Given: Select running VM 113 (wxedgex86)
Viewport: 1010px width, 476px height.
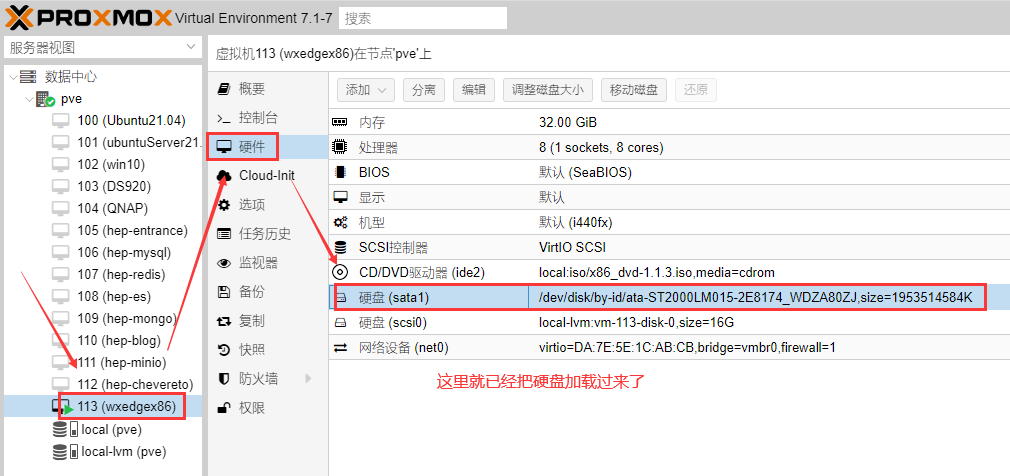Looking at the screenshot, I should (126, 406).
